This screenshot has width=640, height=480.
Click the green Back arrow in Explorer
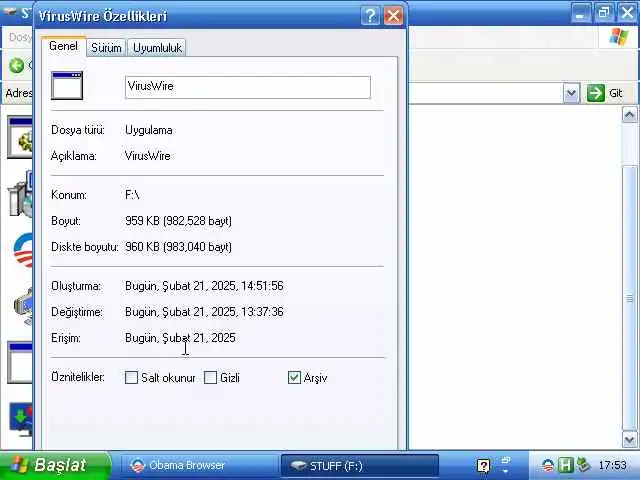[x=17, y=65]
